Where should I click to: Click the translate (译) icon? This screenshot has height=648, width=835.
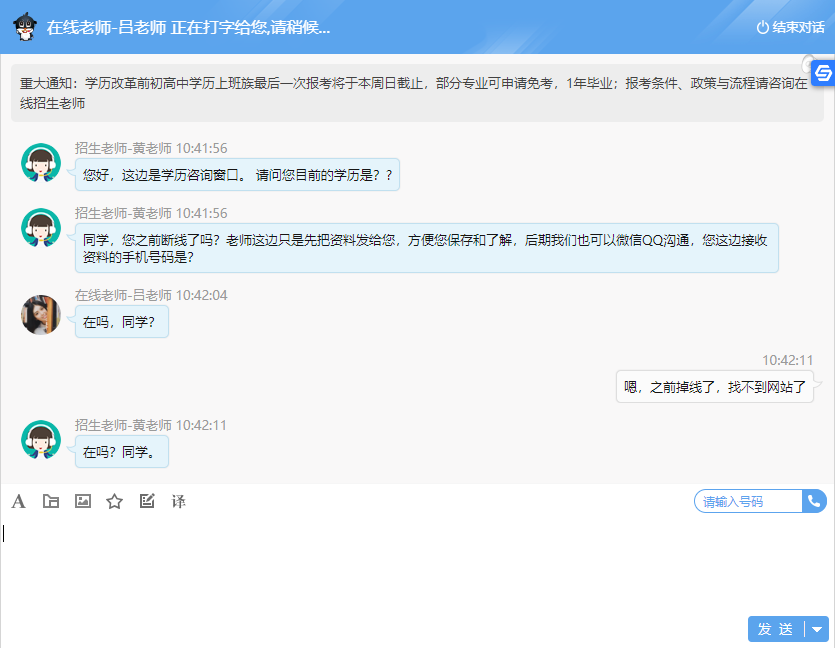click(x=179, y=501)
